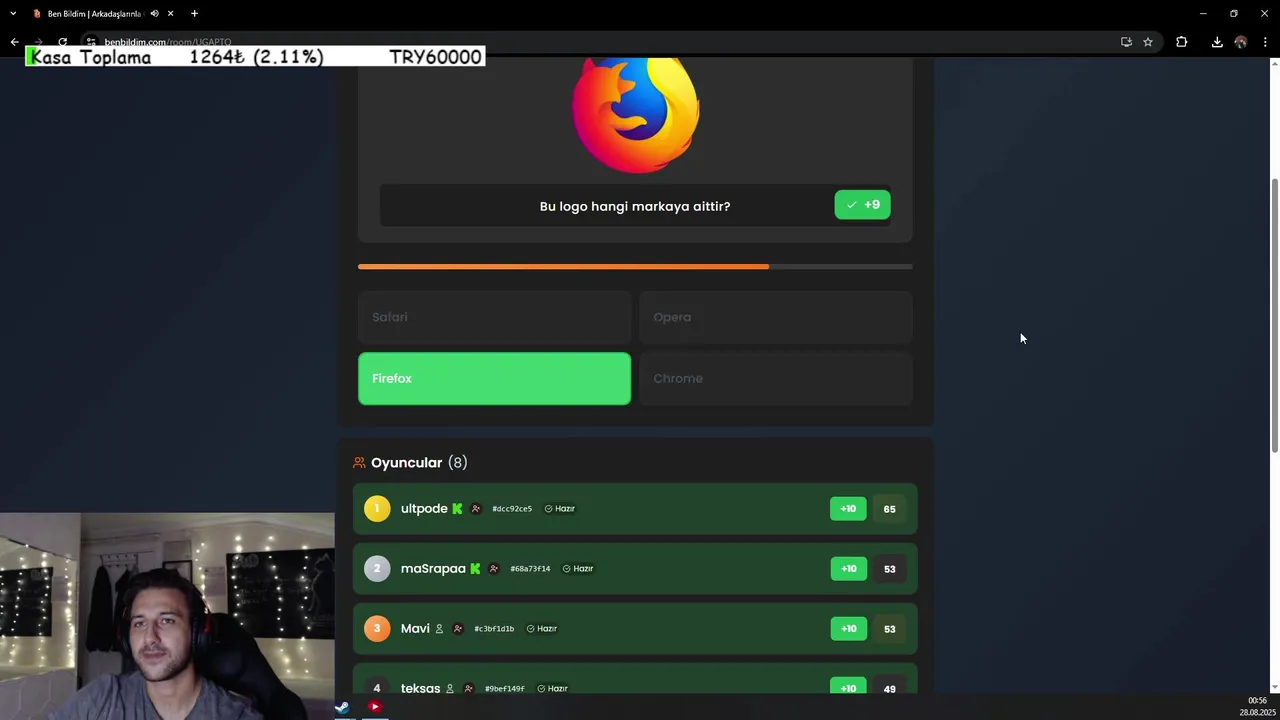
Task: Click the page vertical scrollbar
Action: click(x=1274, y=315)
